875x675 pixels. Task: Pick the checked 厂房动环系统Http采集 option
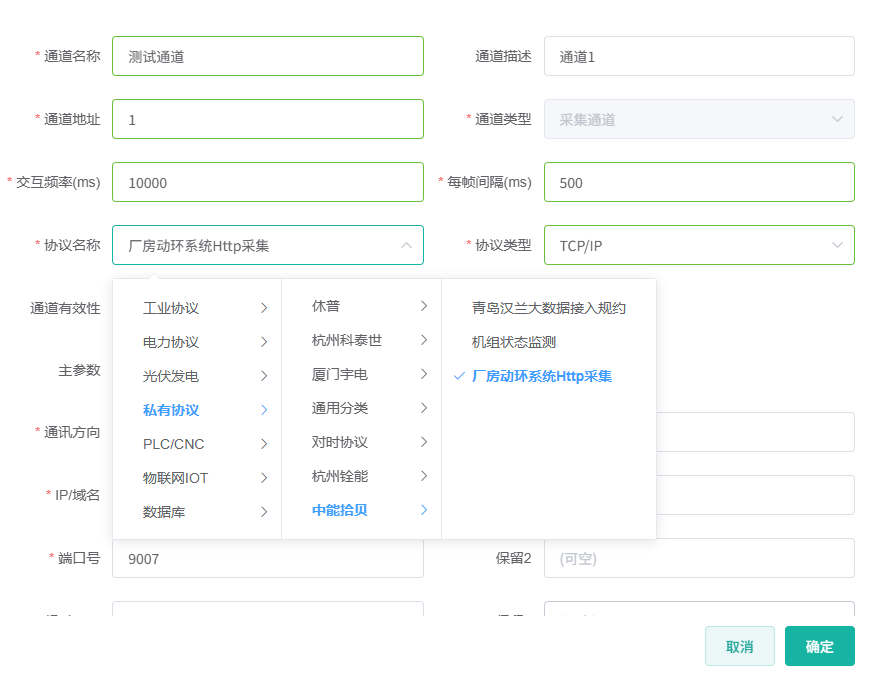542,376
